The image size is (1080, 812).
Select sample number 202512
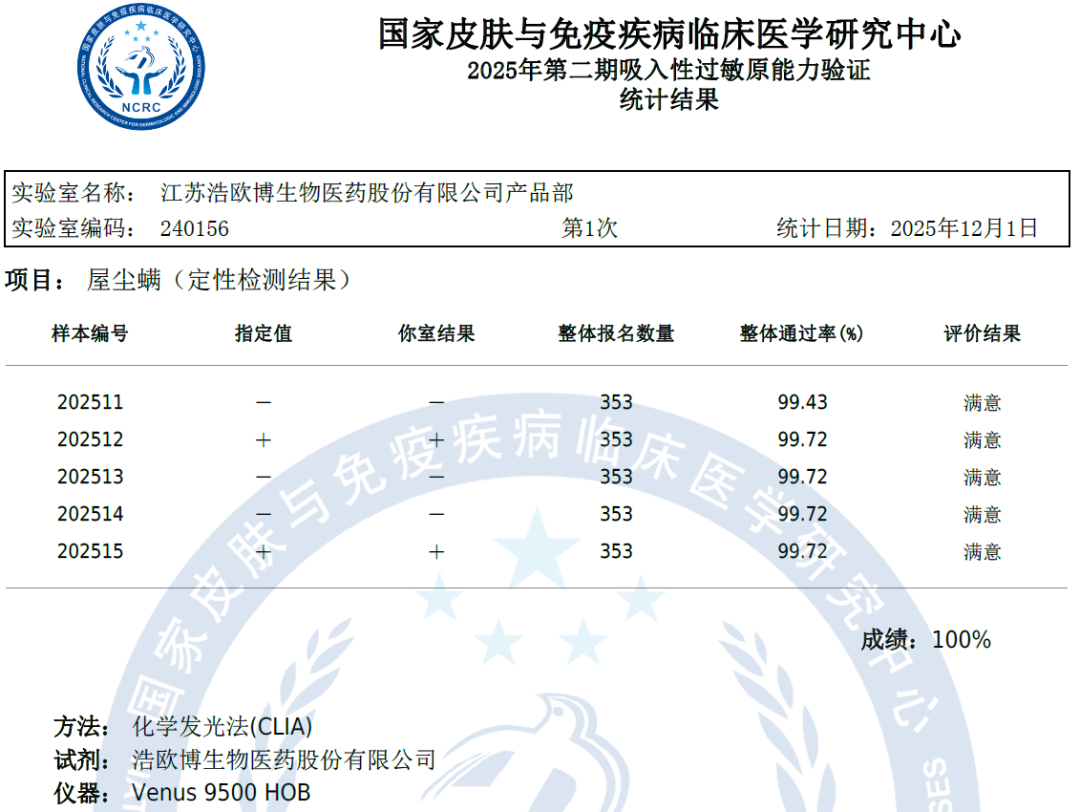click(x=90, y=439)
